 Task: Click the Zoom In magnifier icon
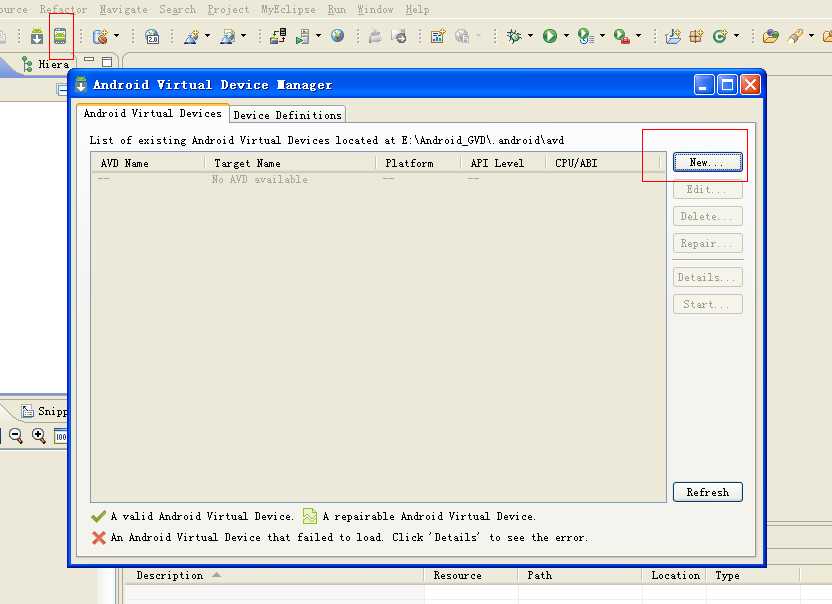pos(39,436)
